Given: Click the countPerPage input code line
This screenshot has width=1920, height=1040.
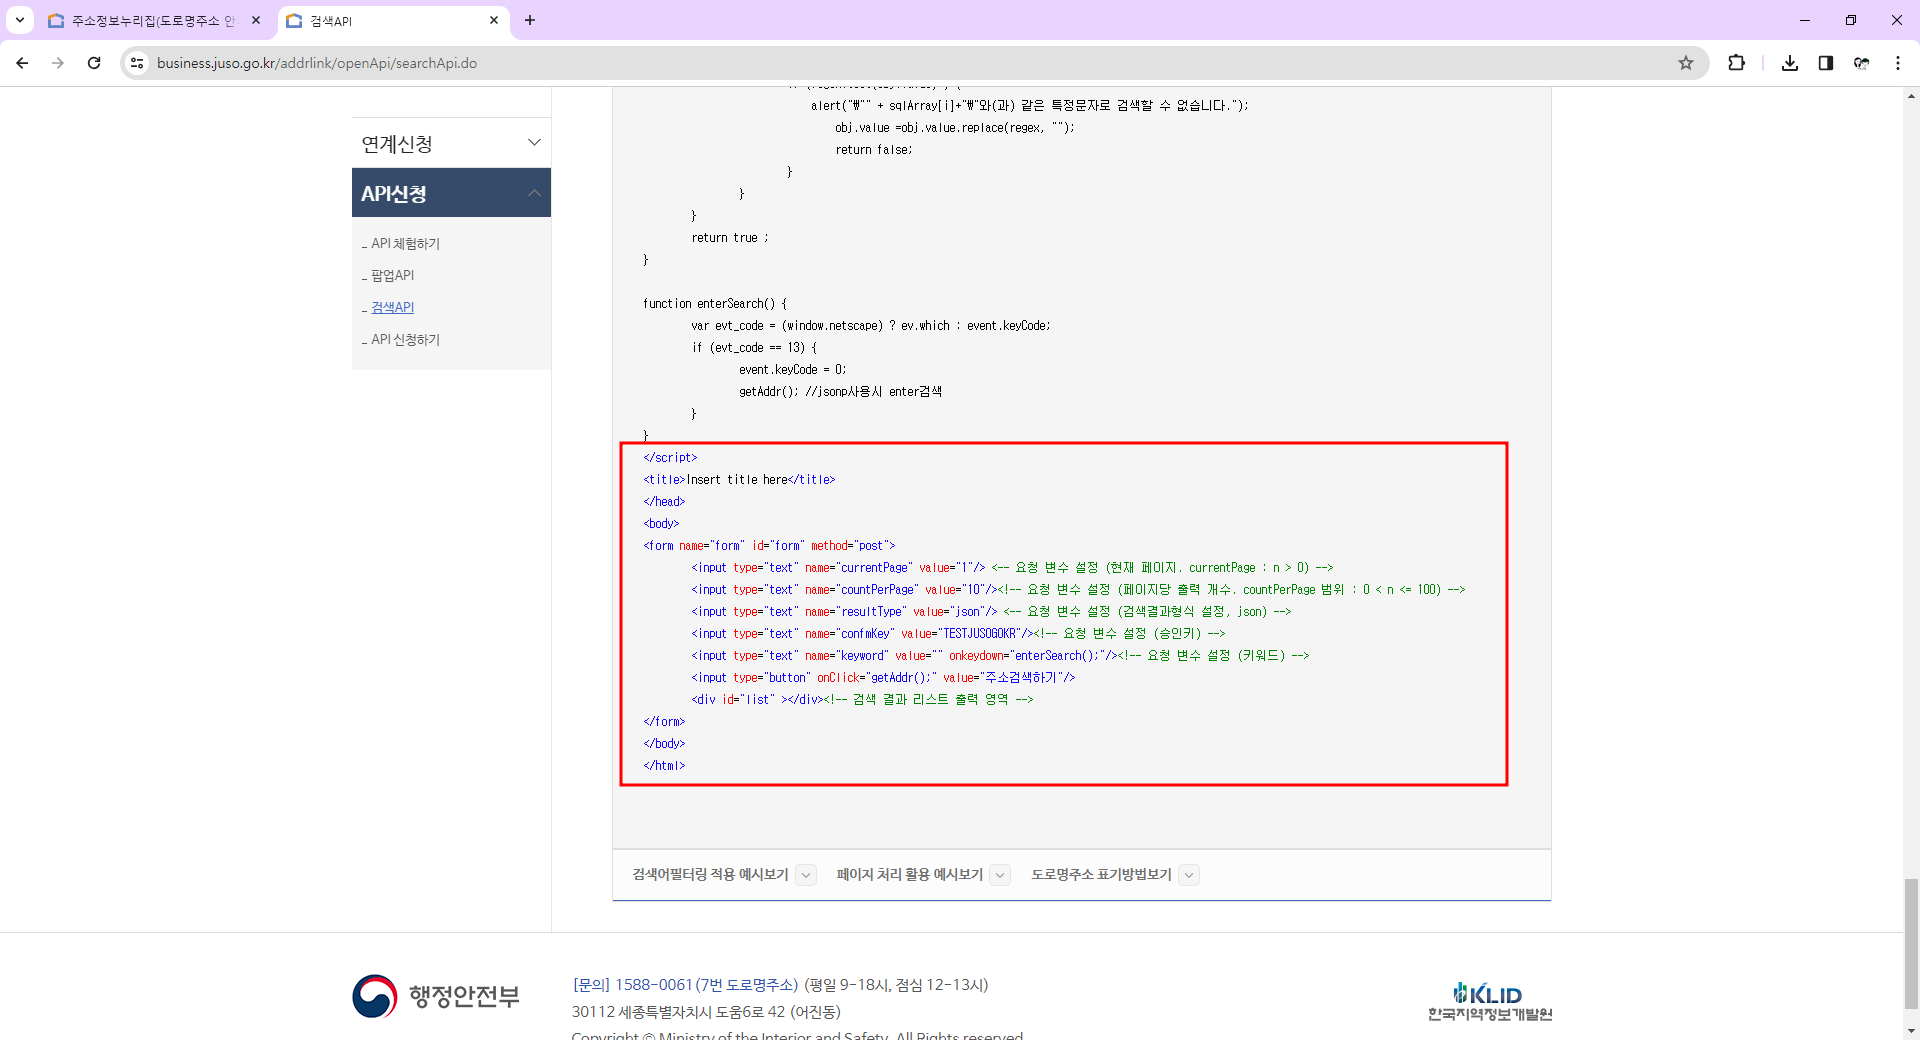Looking at the screenshot, I should 1078,590.
